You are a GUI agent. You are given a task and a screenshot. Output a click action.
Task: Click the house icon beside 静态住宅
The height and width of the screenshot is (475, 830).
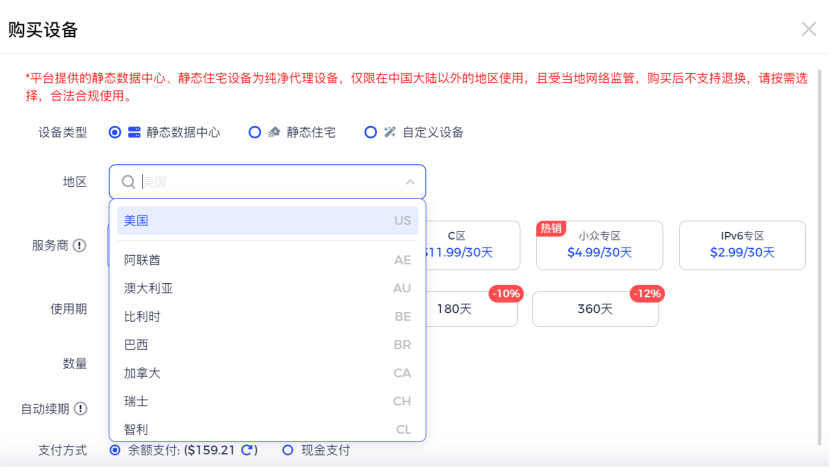pos(274,132)
